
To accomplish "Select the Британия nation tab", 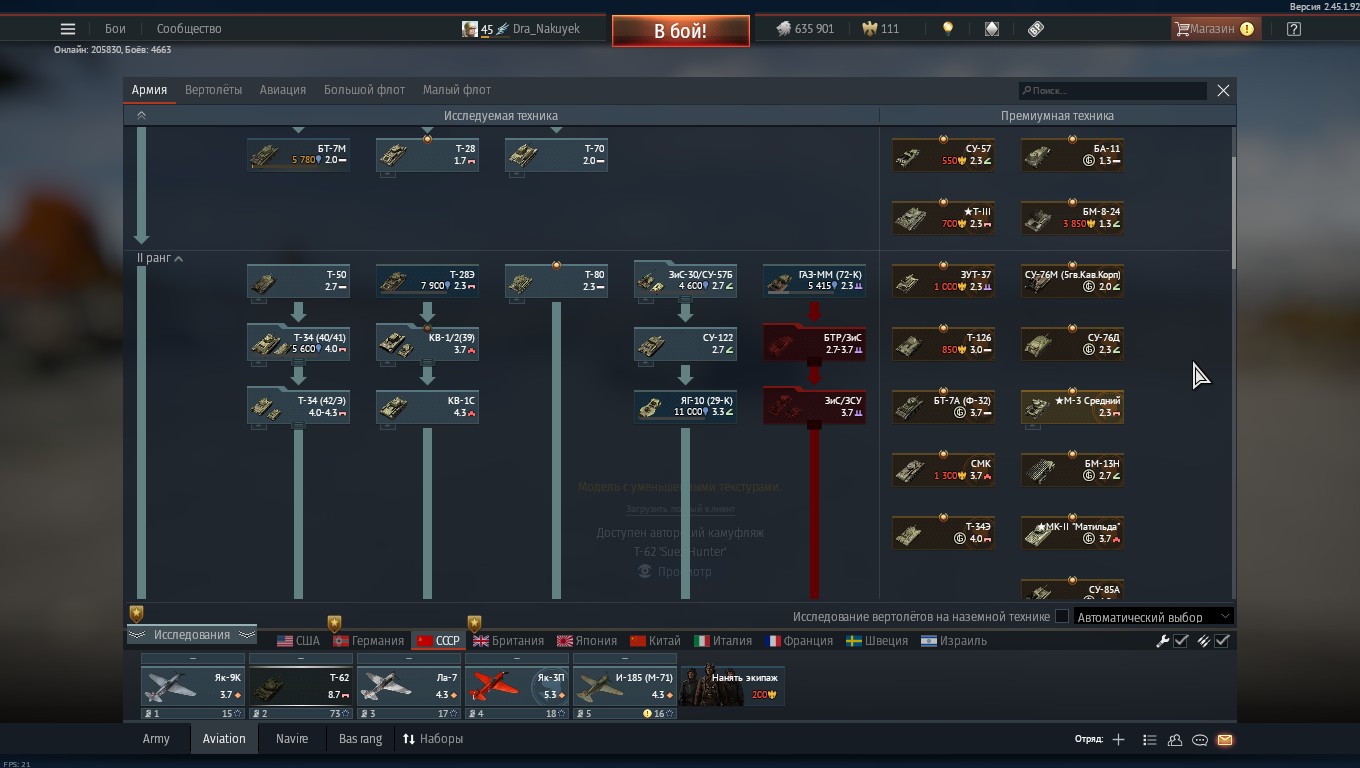I will coord(509,641).
